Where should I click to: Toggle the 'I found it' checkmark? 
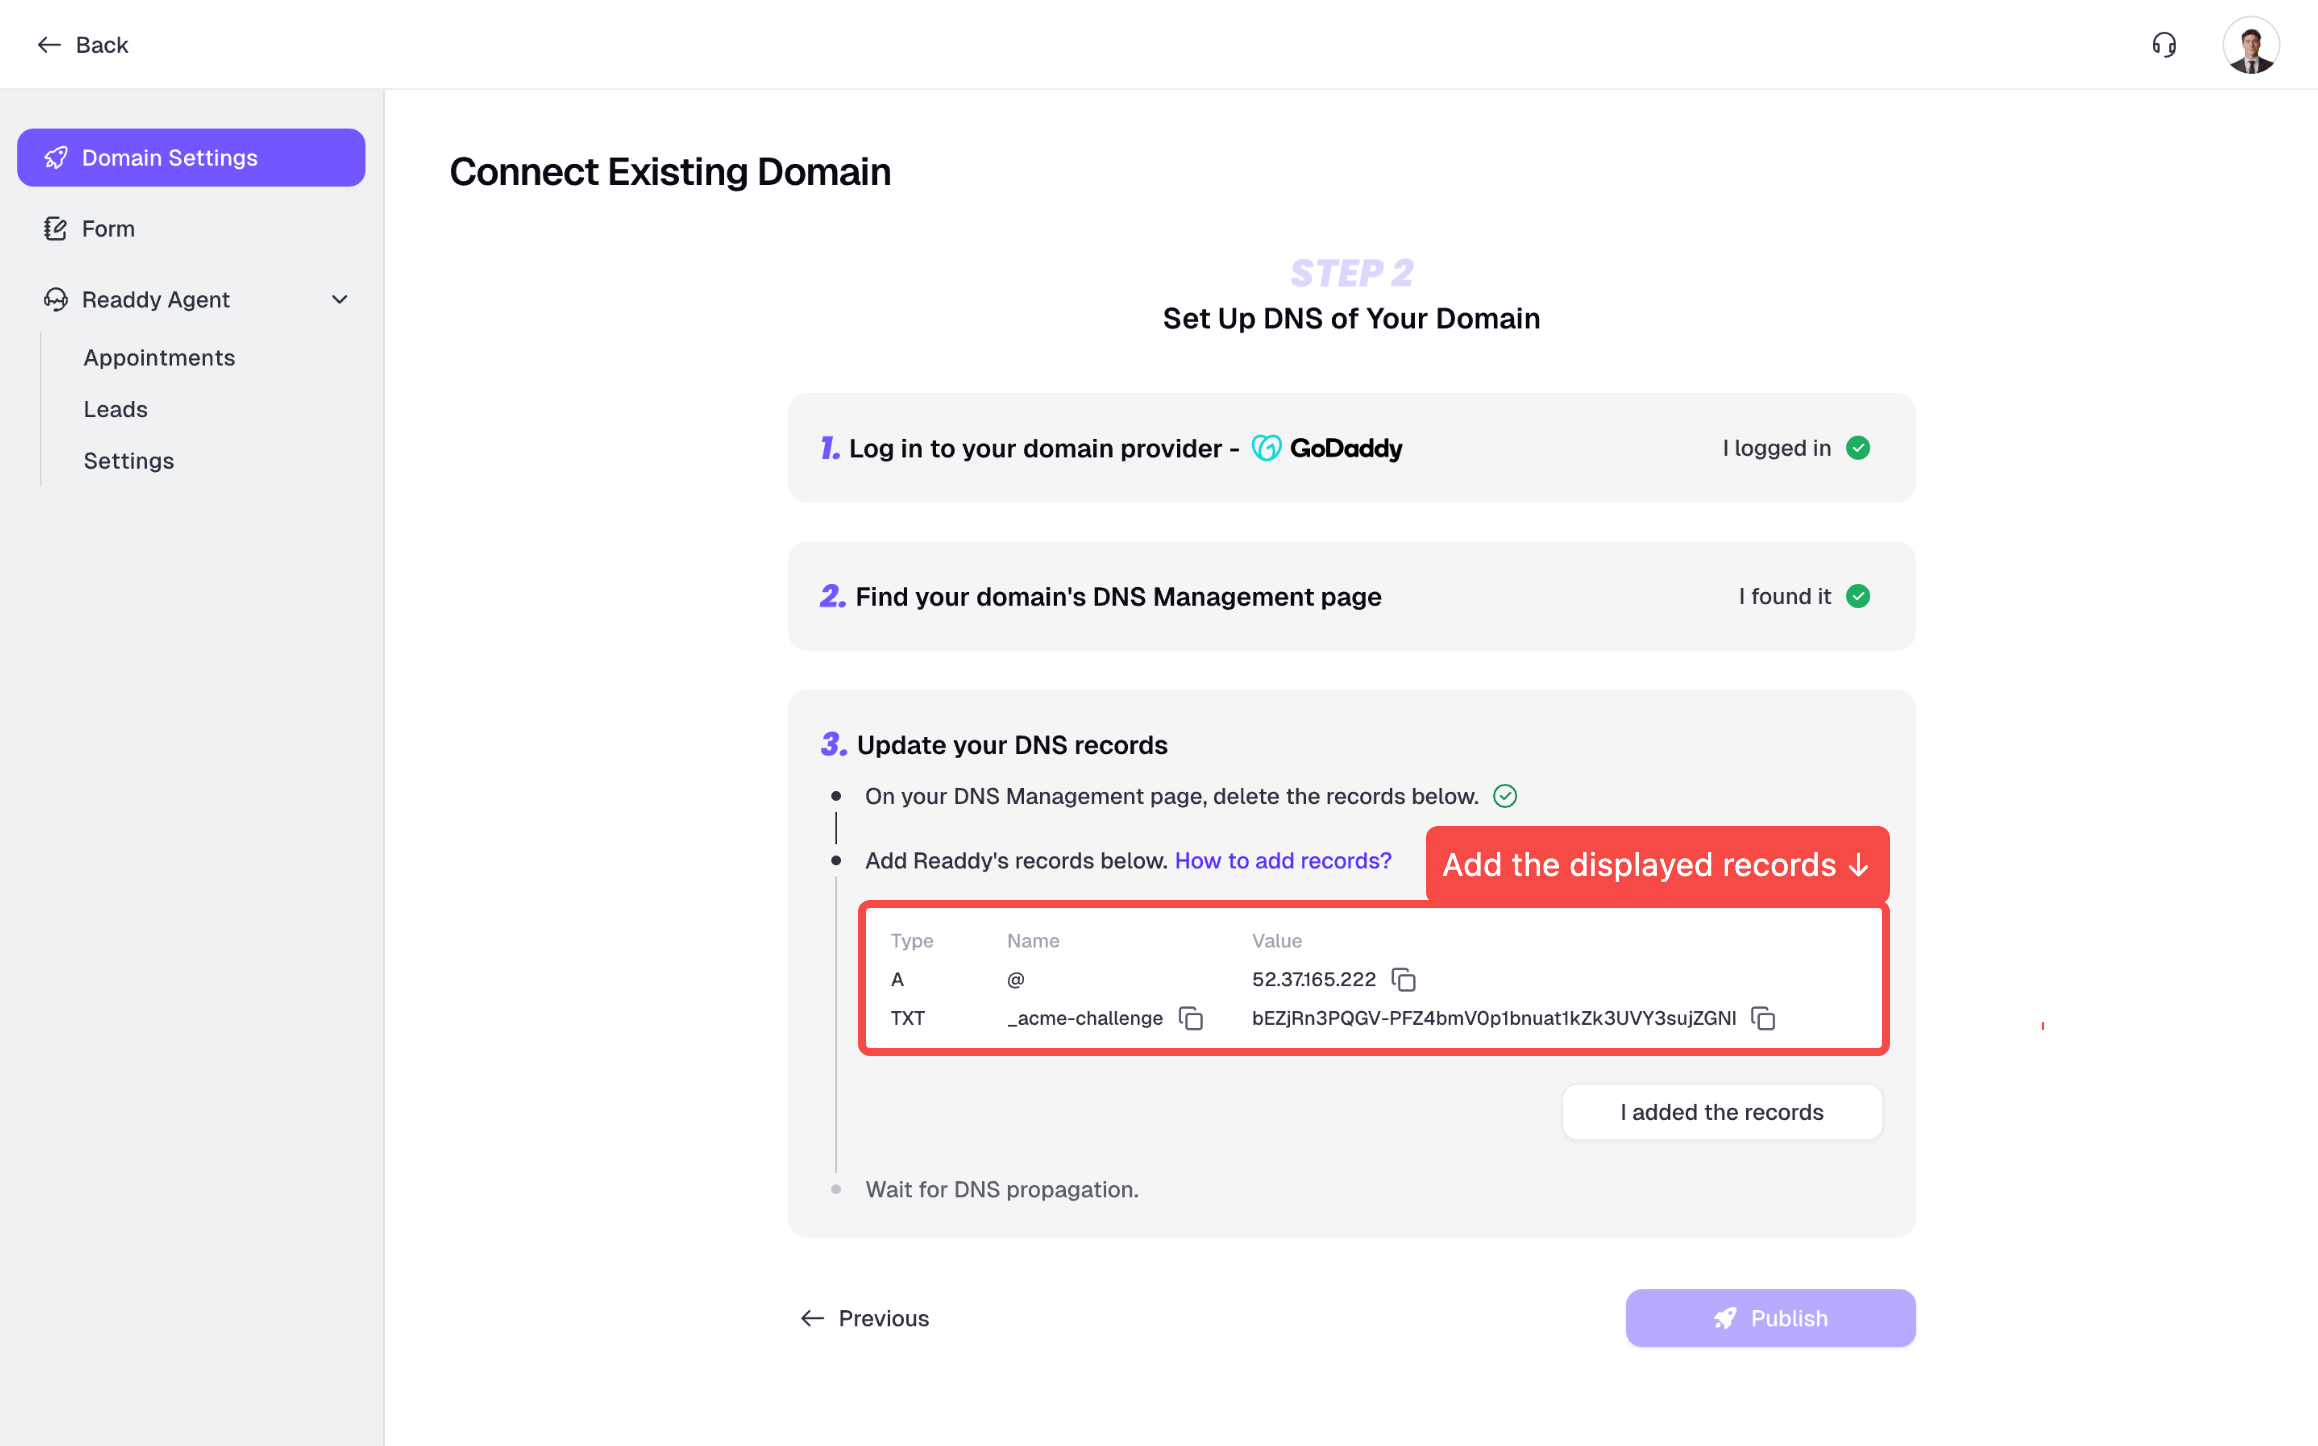click(x=1858, y=597)
